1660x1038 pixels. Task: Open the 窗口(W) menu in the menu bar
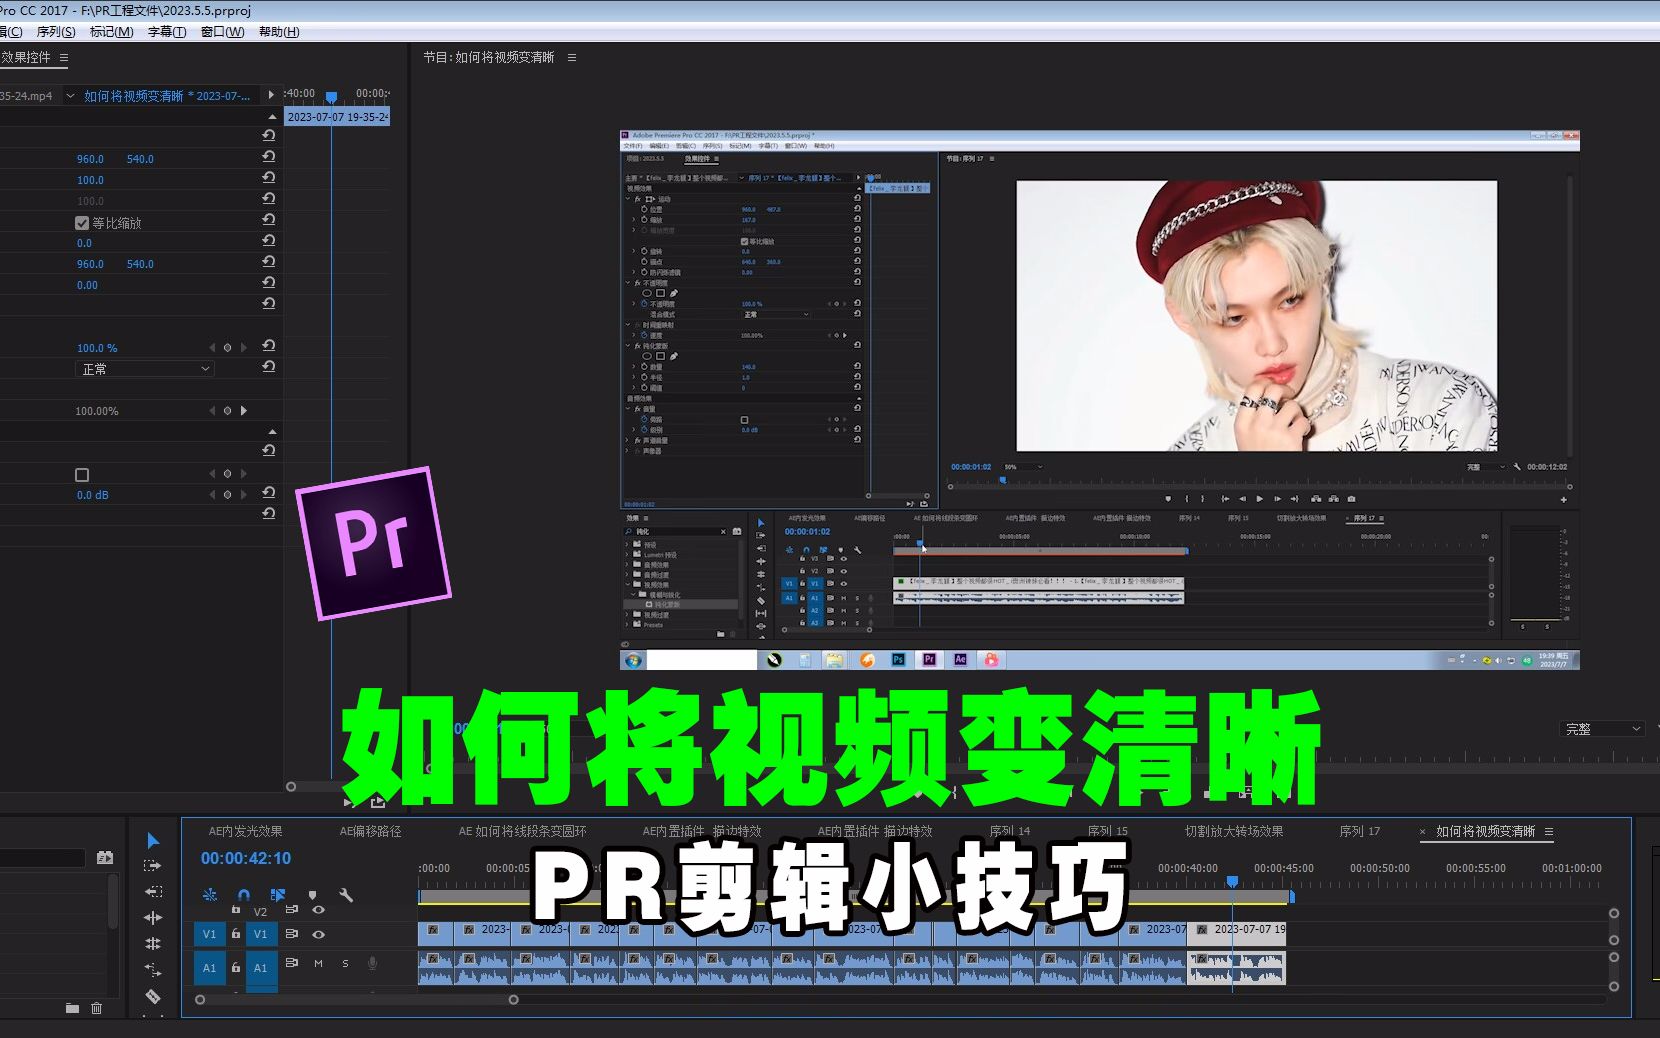click(221, 31)
